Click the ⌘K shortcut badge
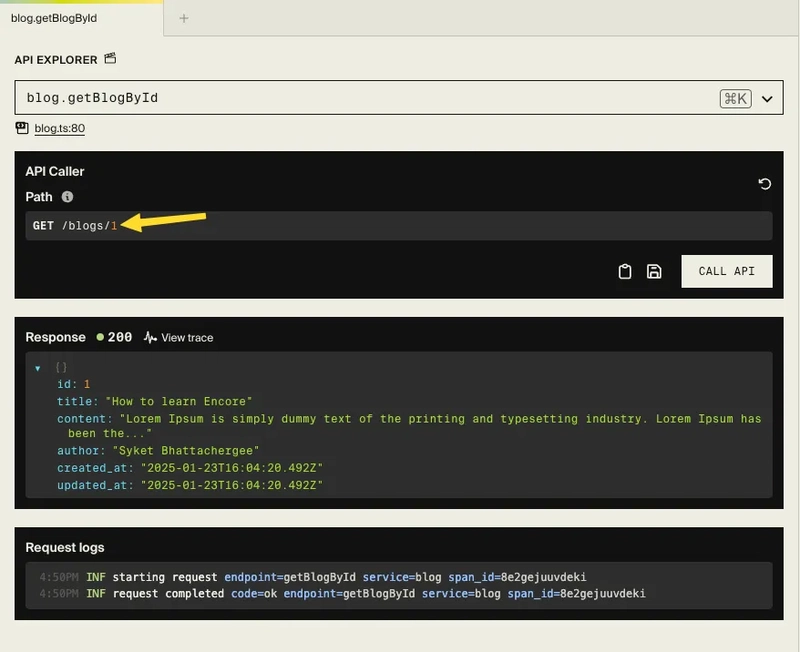 click(735, 98)
